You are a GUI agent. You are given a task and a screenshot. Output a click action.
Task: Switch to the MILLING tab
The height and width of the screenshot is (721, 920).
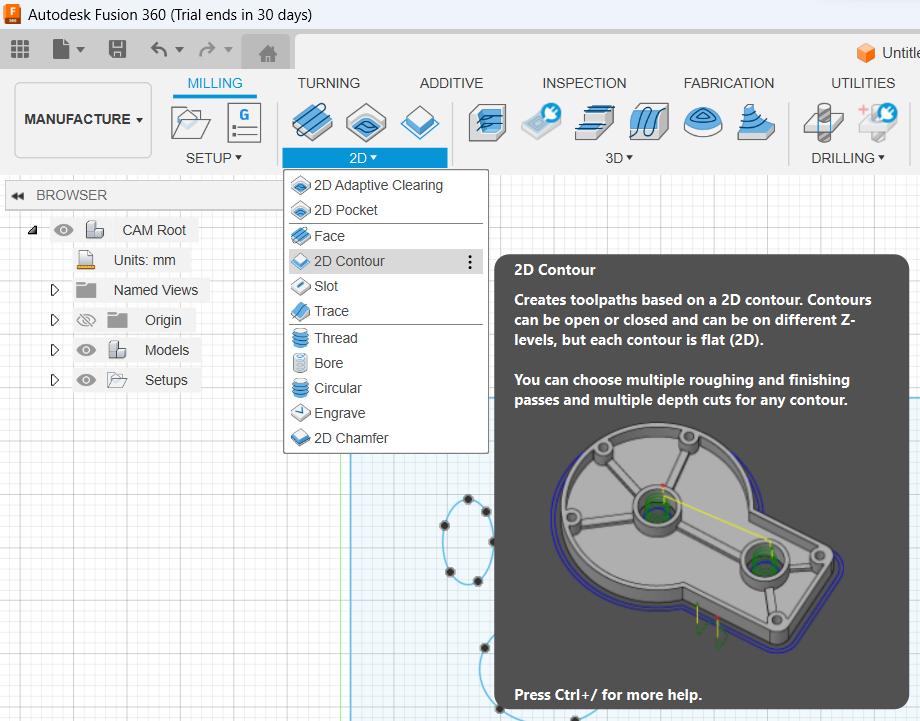coord(215,83)
